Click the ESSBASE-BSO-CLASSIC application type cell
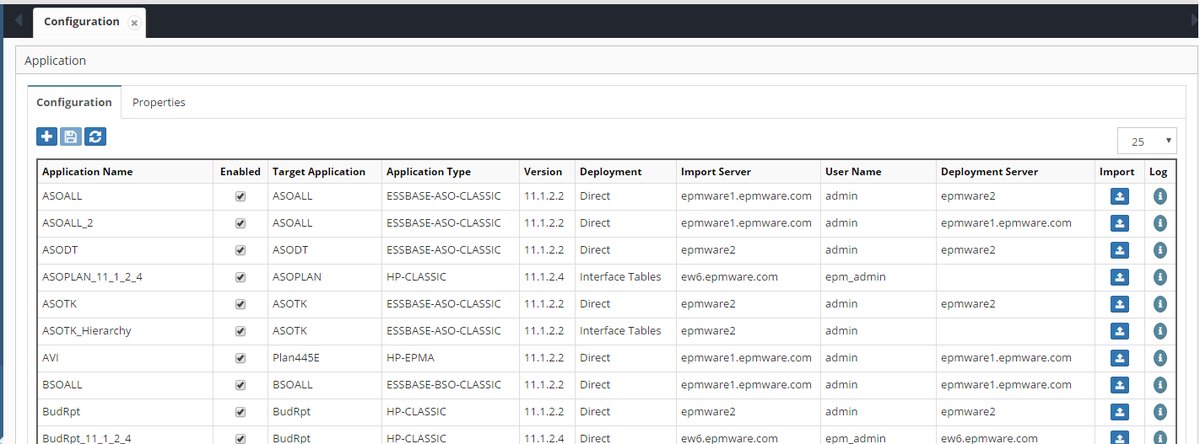This screenshot has height=444, width=1200. tap(450, 385)
